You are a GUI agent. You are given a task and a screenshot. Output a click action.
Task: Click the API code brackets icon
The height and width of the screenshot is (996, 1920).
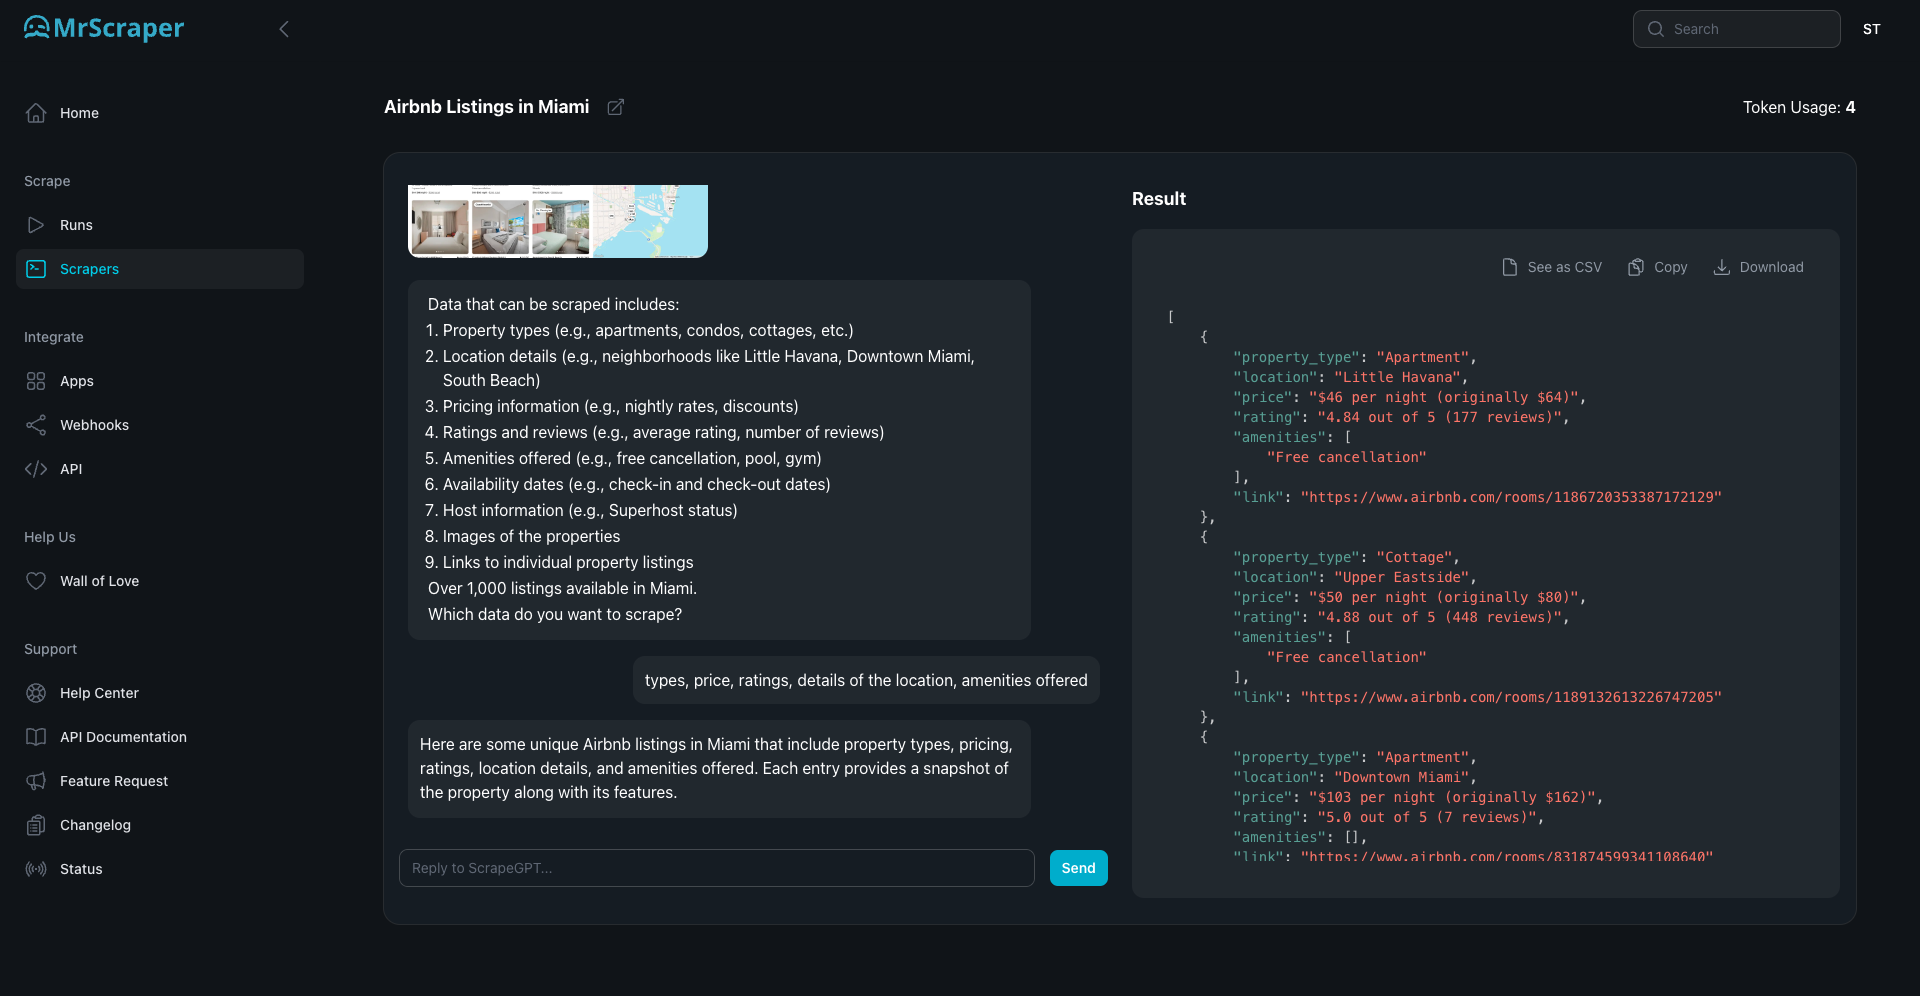point(36,469)
